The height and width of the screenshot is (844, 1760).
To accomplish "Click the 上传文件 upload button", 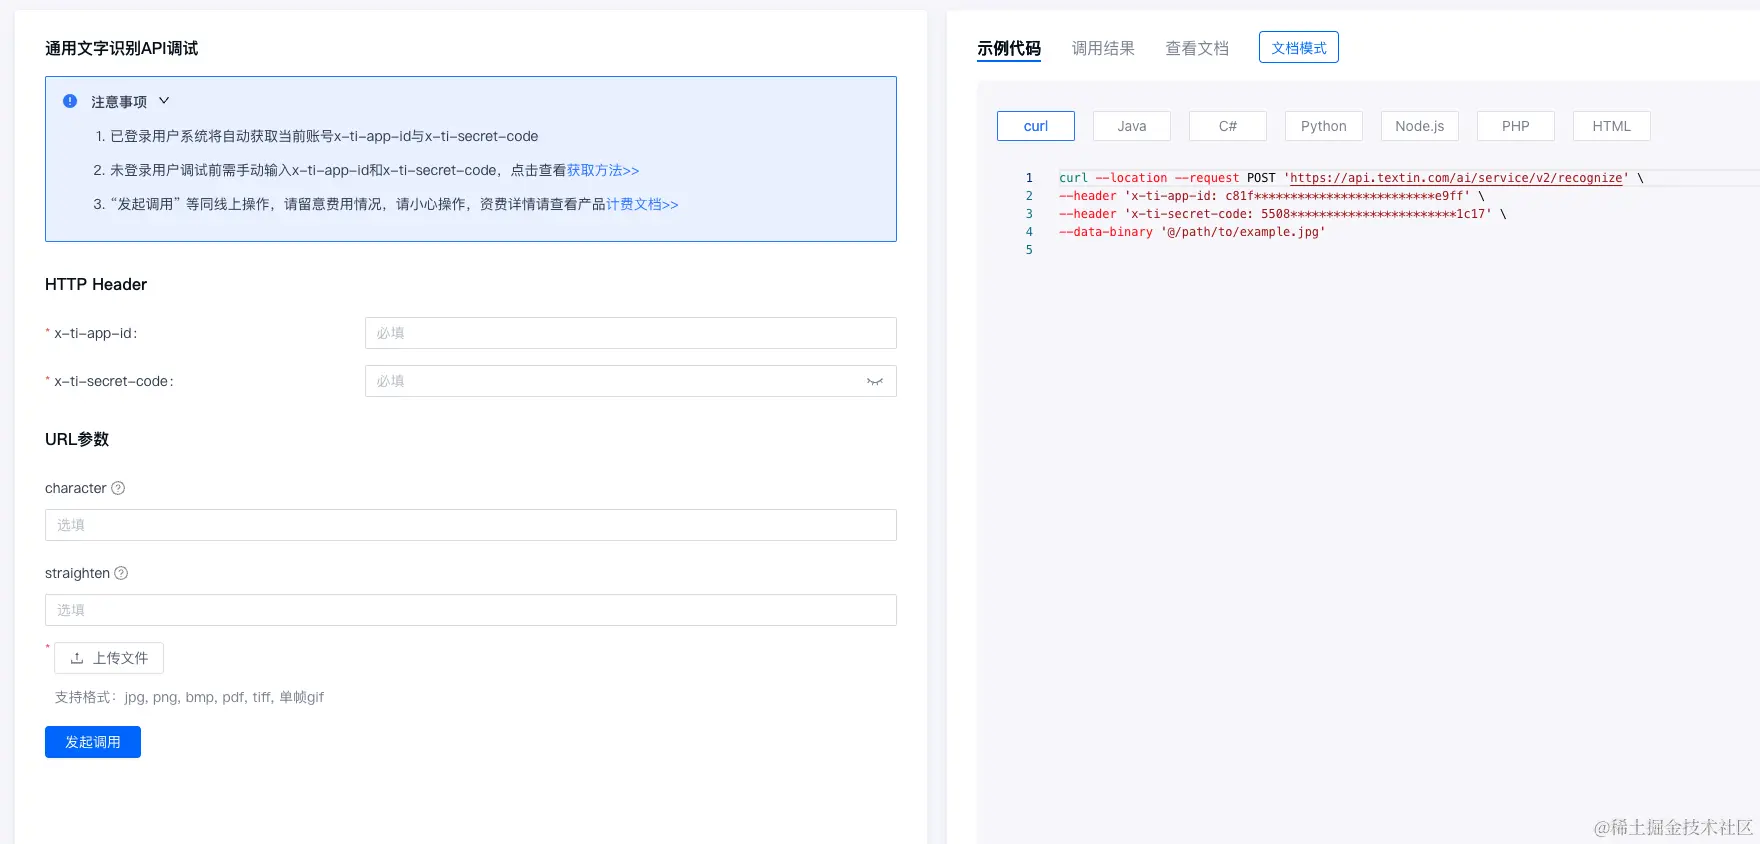I will tap(109, 658).
